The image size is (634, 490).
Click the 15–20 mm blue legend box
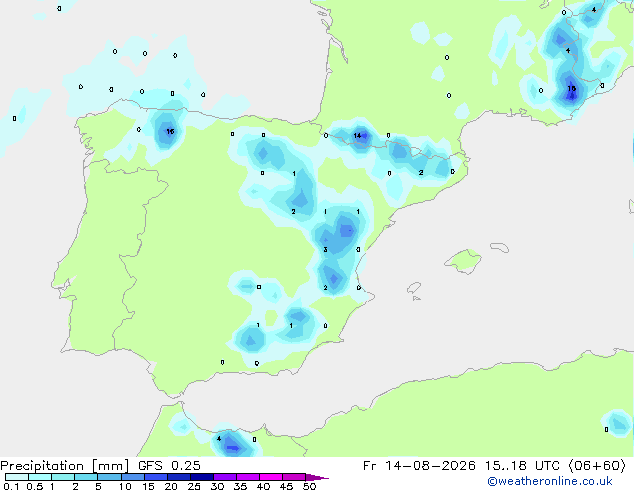click(155, 477)
